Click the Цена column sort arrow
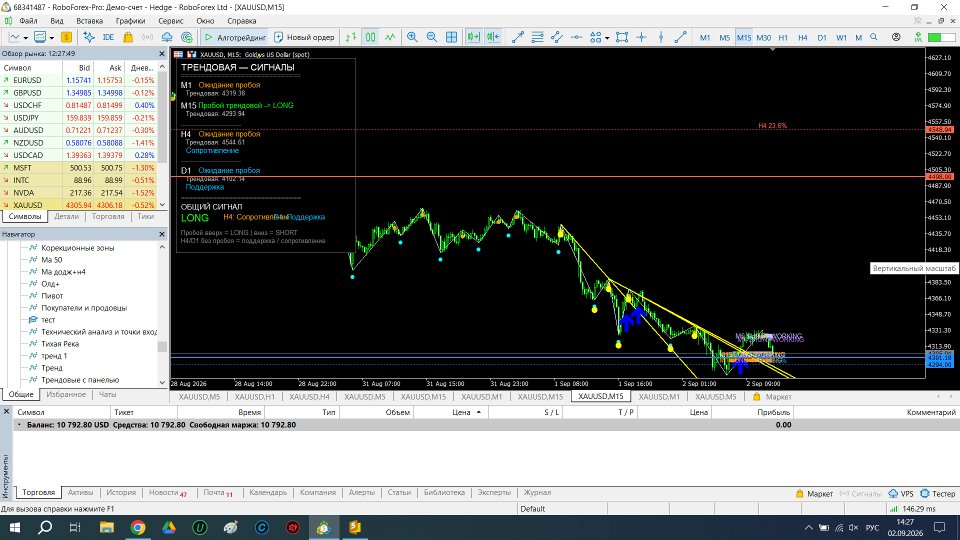Screen dimensions: 960x540 (479, 413)
